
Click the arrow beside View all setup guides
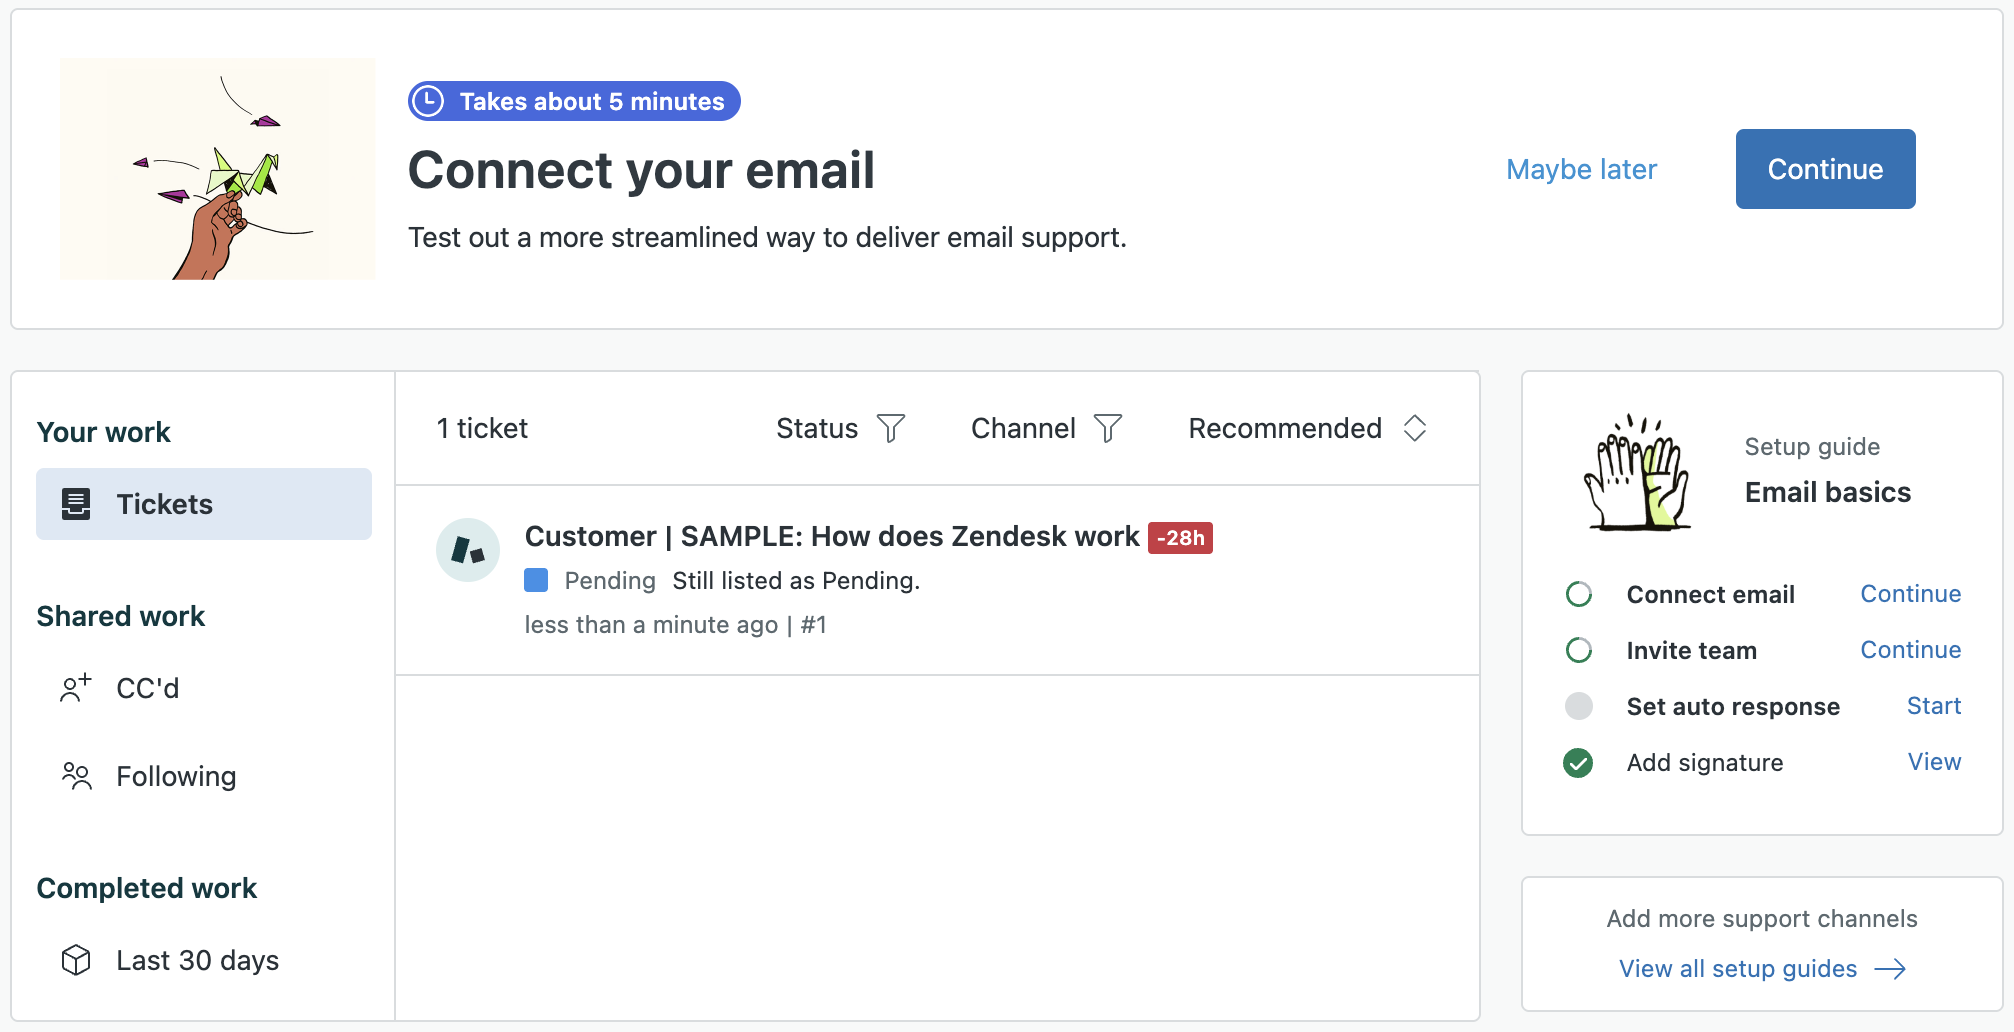pyautogui.click(x=1889, y=969)
